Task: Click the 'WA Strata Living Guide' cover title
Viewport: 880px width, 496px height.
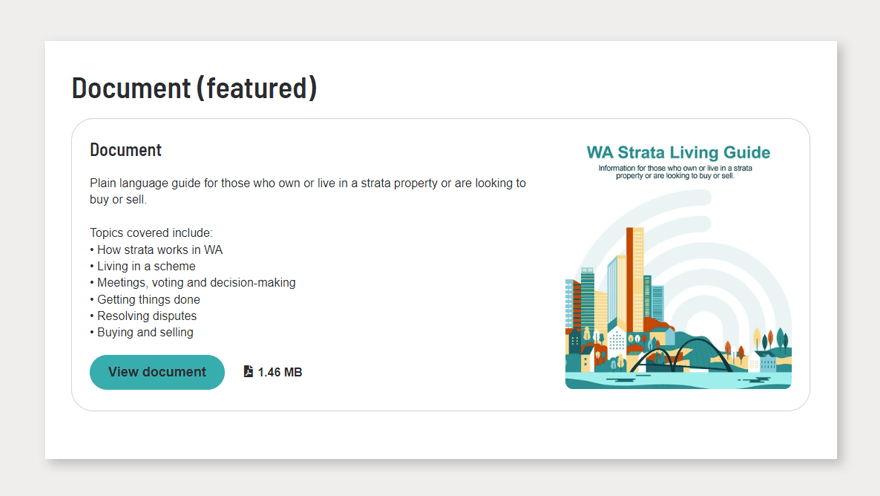Action: 678,153
